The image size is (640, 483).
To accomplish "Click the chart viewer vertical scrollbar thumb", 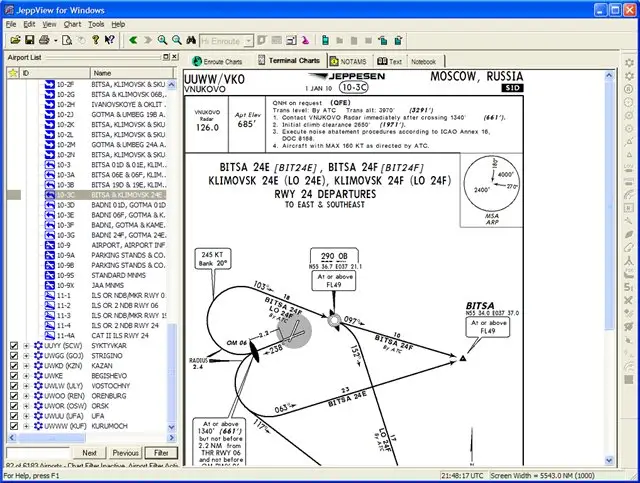I will coord(609,205).
